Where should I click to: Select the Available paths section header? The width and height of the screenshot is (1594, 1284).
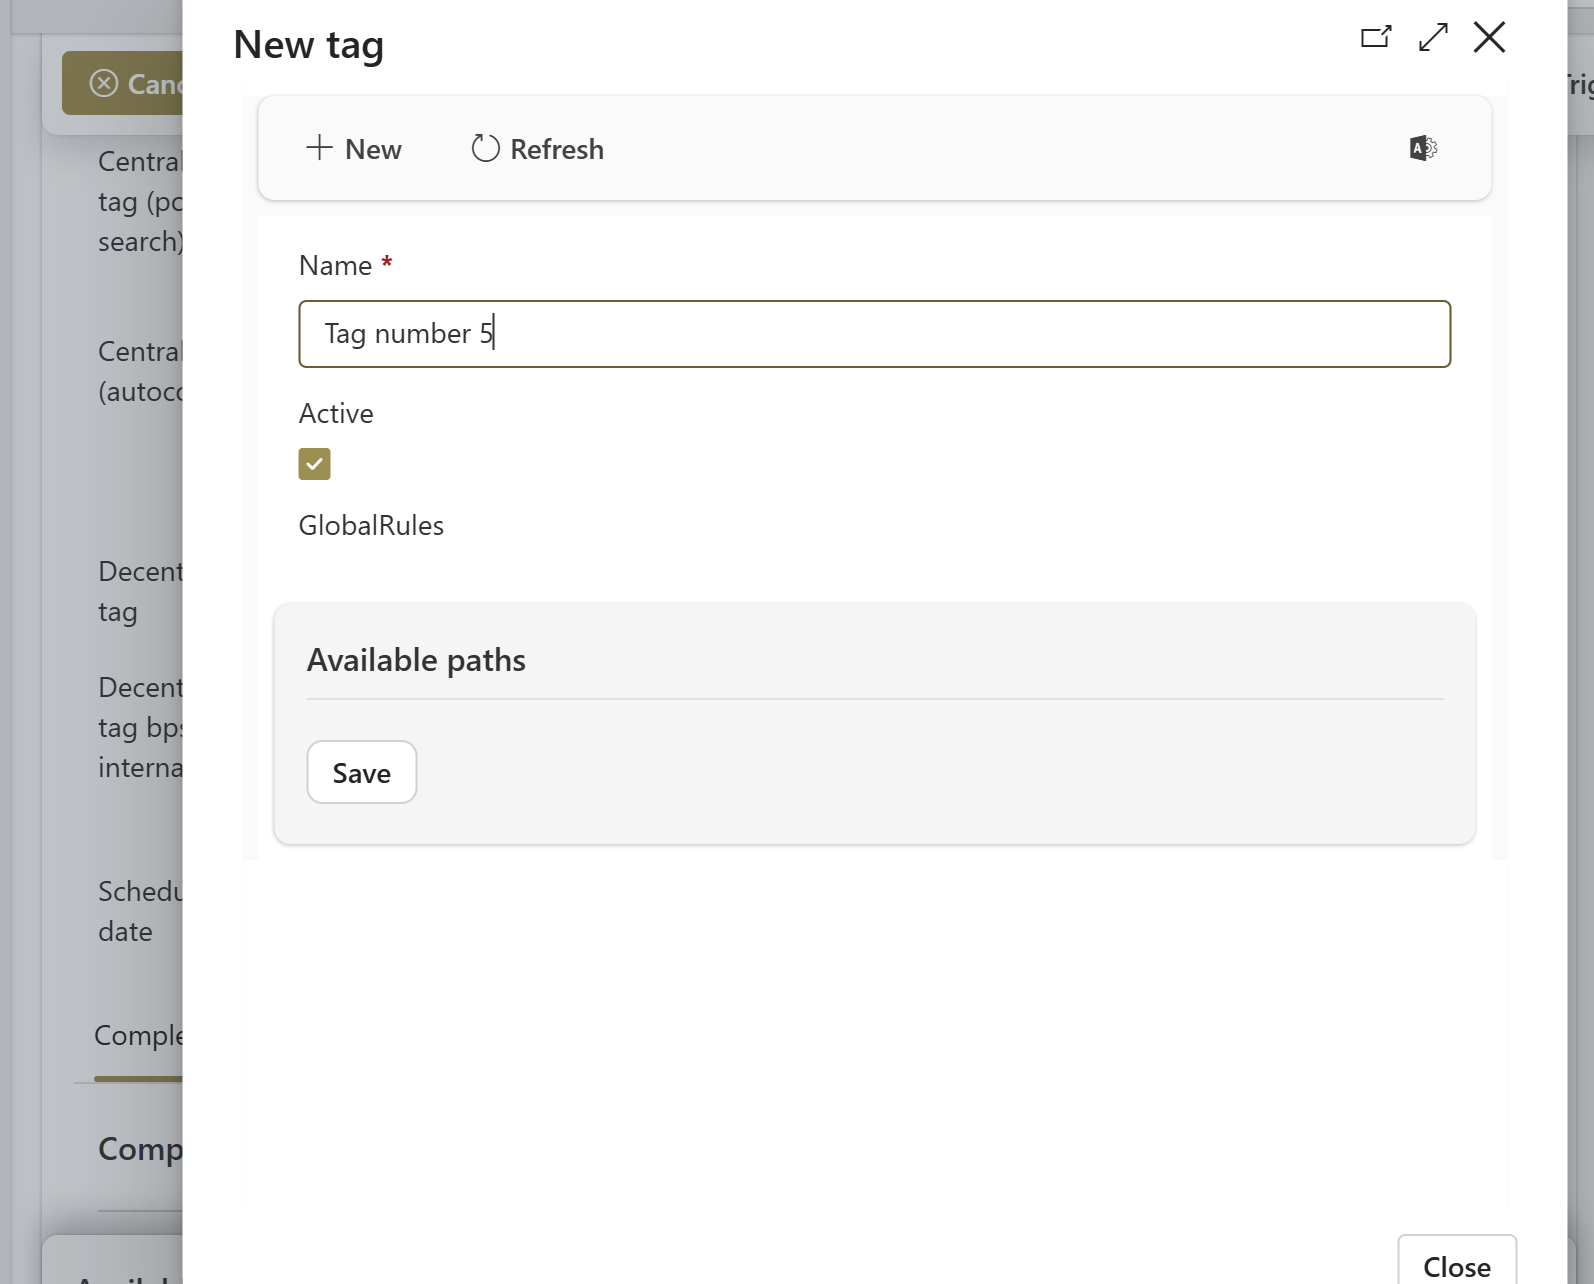(416, 660)
